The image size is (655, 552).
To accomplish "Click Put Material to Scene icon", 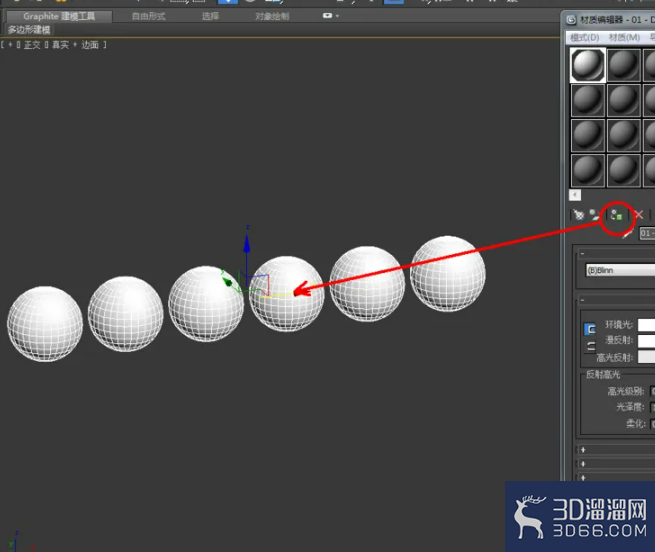I will (x=594, y=215).
